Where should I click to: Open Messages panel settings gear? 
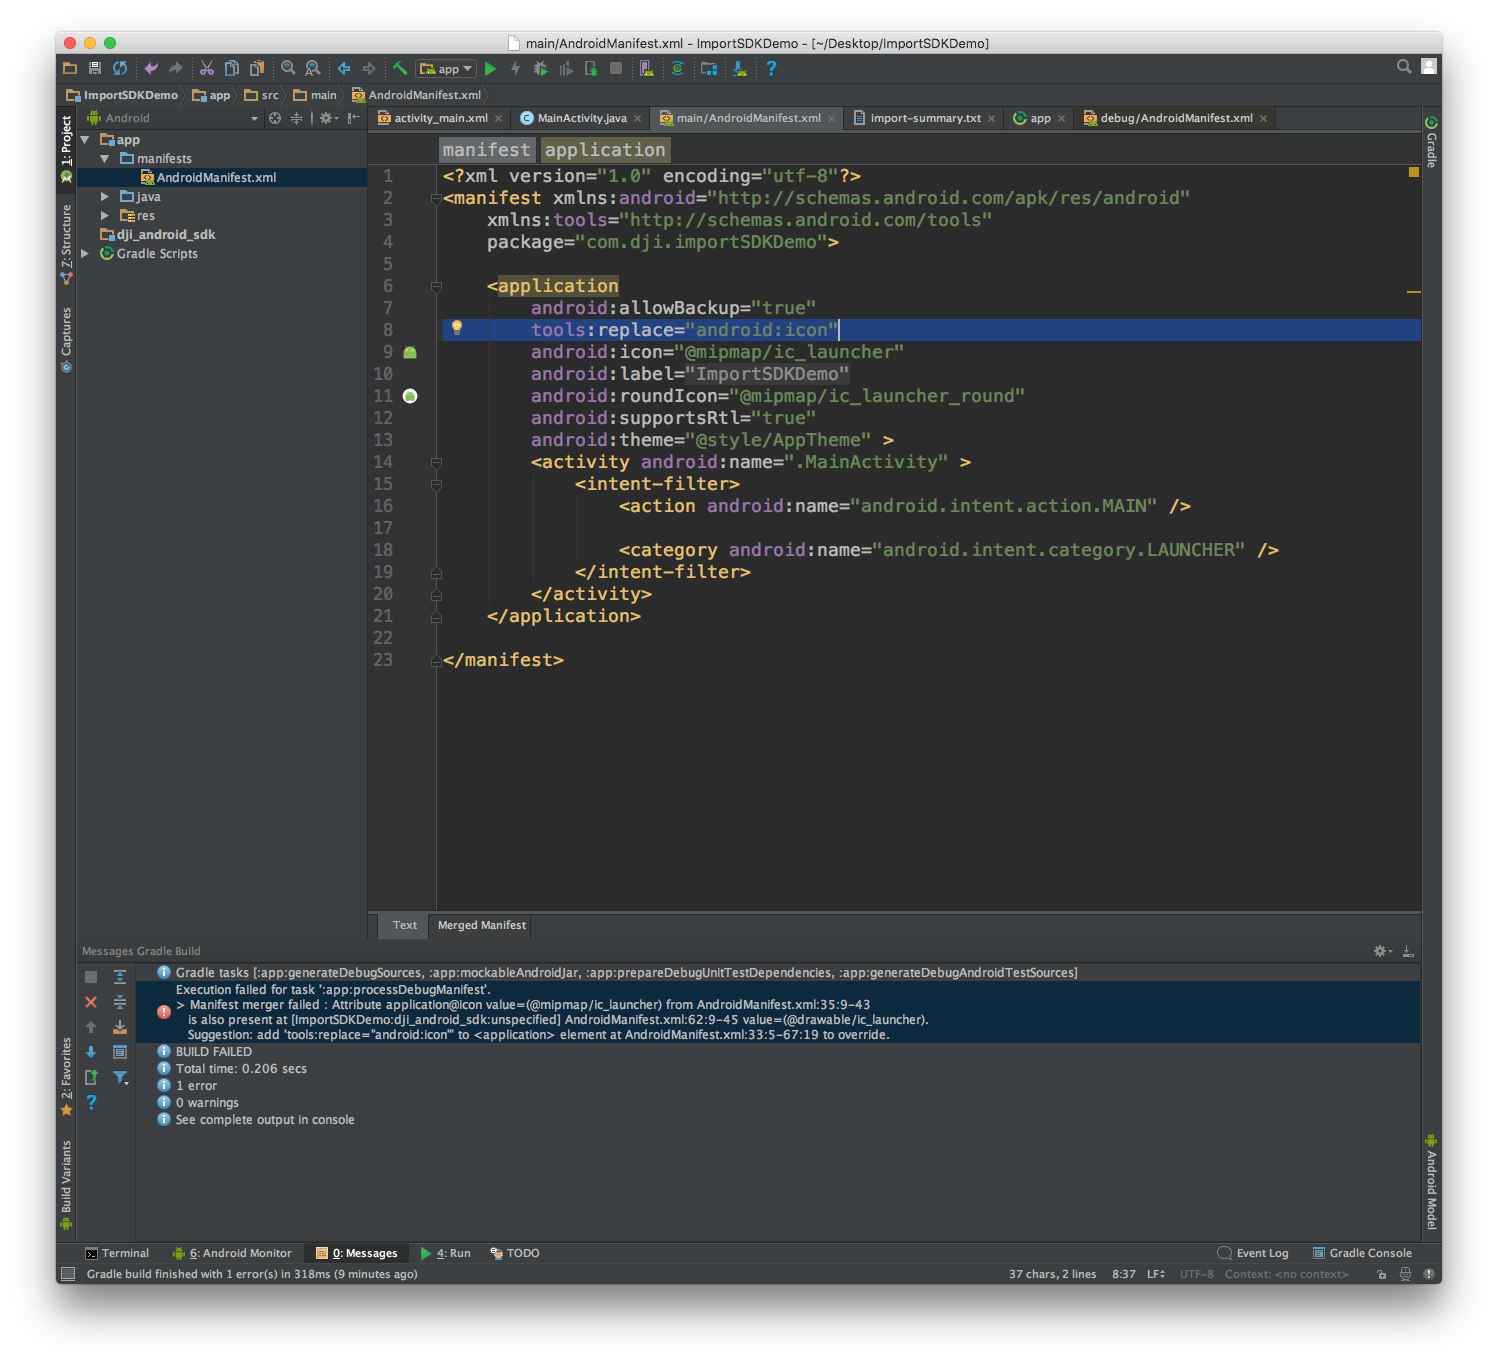[1381, 951]
